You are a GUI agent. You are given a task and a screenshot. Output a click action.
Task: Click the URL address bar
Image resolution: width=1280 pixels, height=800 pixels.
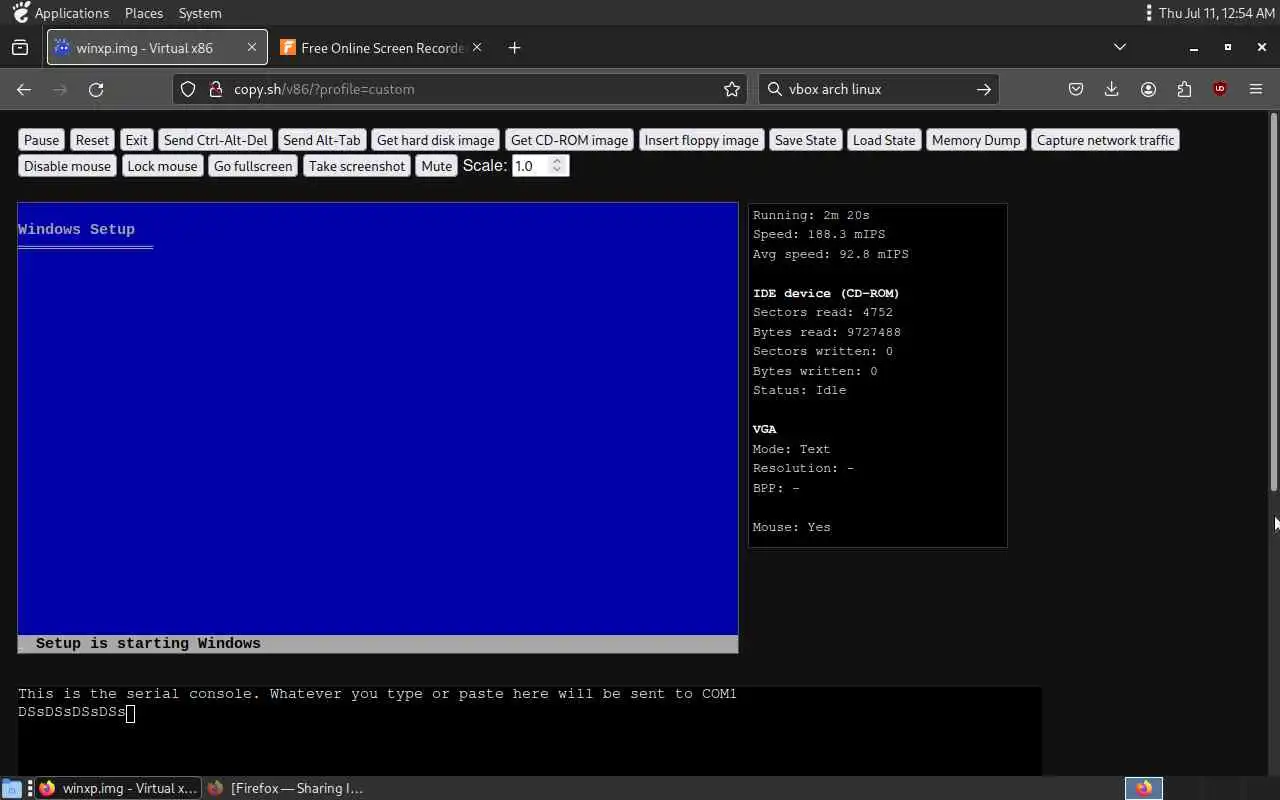tap(462, 89)
